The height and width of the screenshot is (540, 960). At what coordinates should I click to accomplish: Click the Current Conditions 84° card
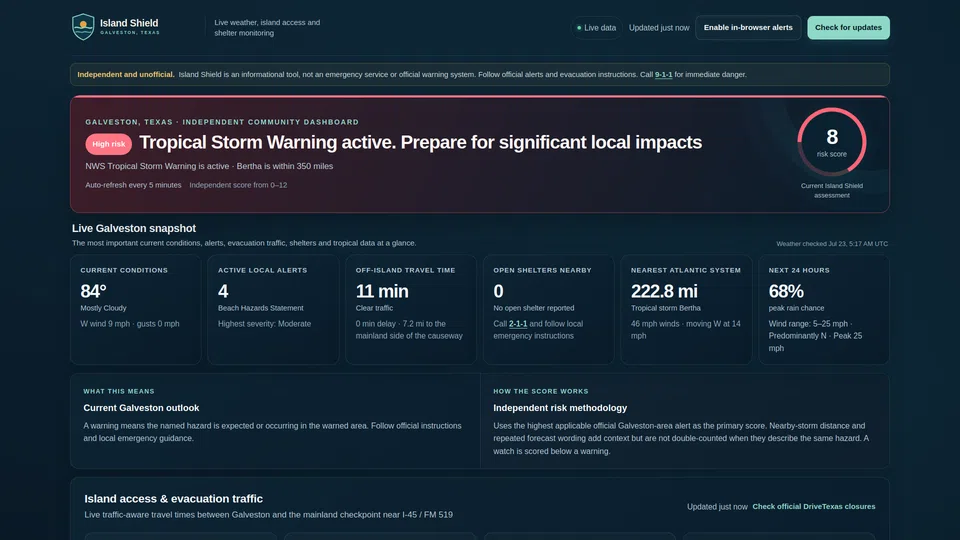point(135,310)
